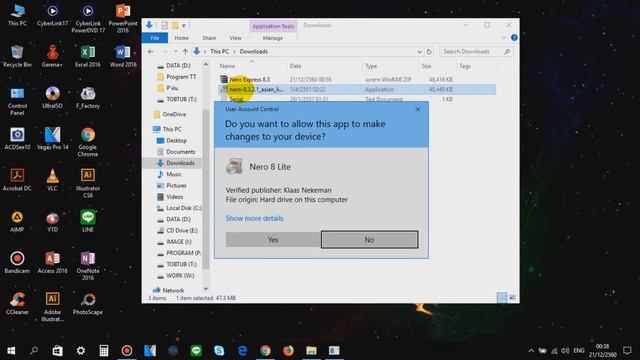640x360 pixels.
Task: Open PowerPoint 2016 desktop icon
Action: [x=123, y=18]
